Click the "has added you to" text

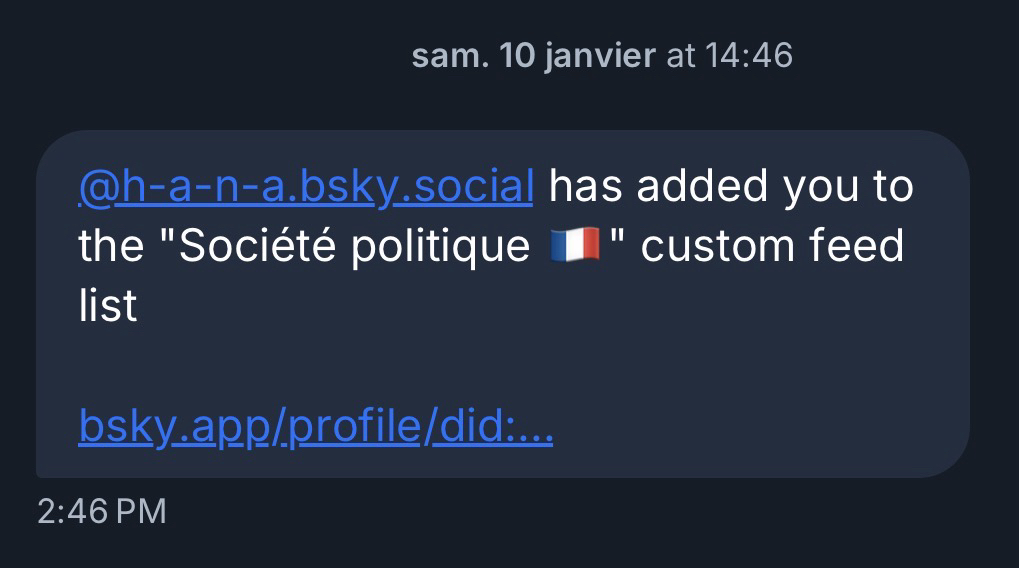pyautogui.click(x=731, y=187)
